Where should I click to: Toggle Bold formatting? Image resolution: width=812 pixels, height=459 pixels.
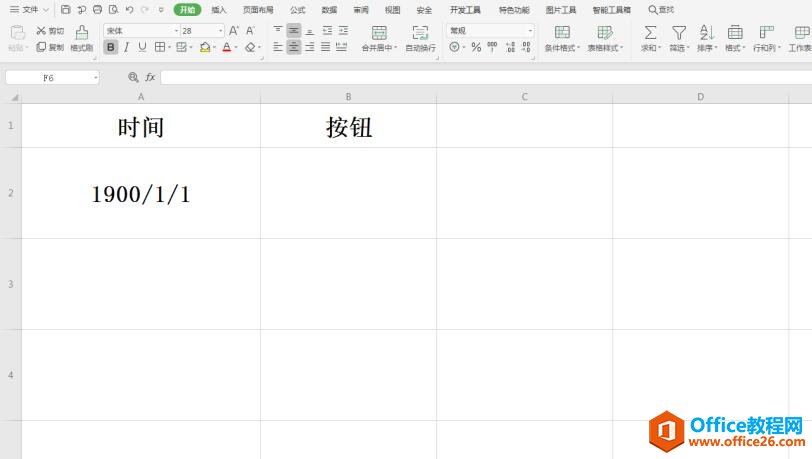110,47
